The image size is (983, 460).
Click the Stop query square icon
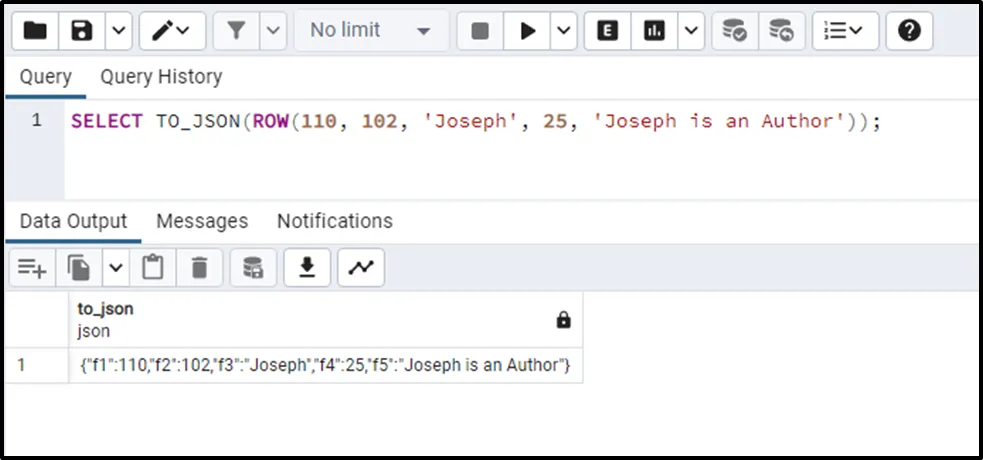480,31
